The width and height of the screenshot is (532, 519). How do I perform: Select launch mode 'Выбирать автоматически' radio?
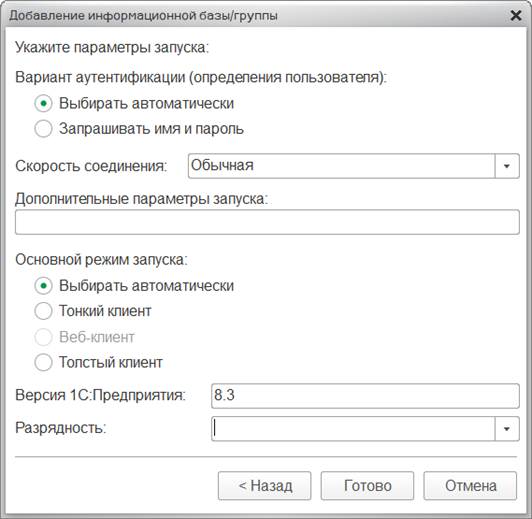point(43,286)
